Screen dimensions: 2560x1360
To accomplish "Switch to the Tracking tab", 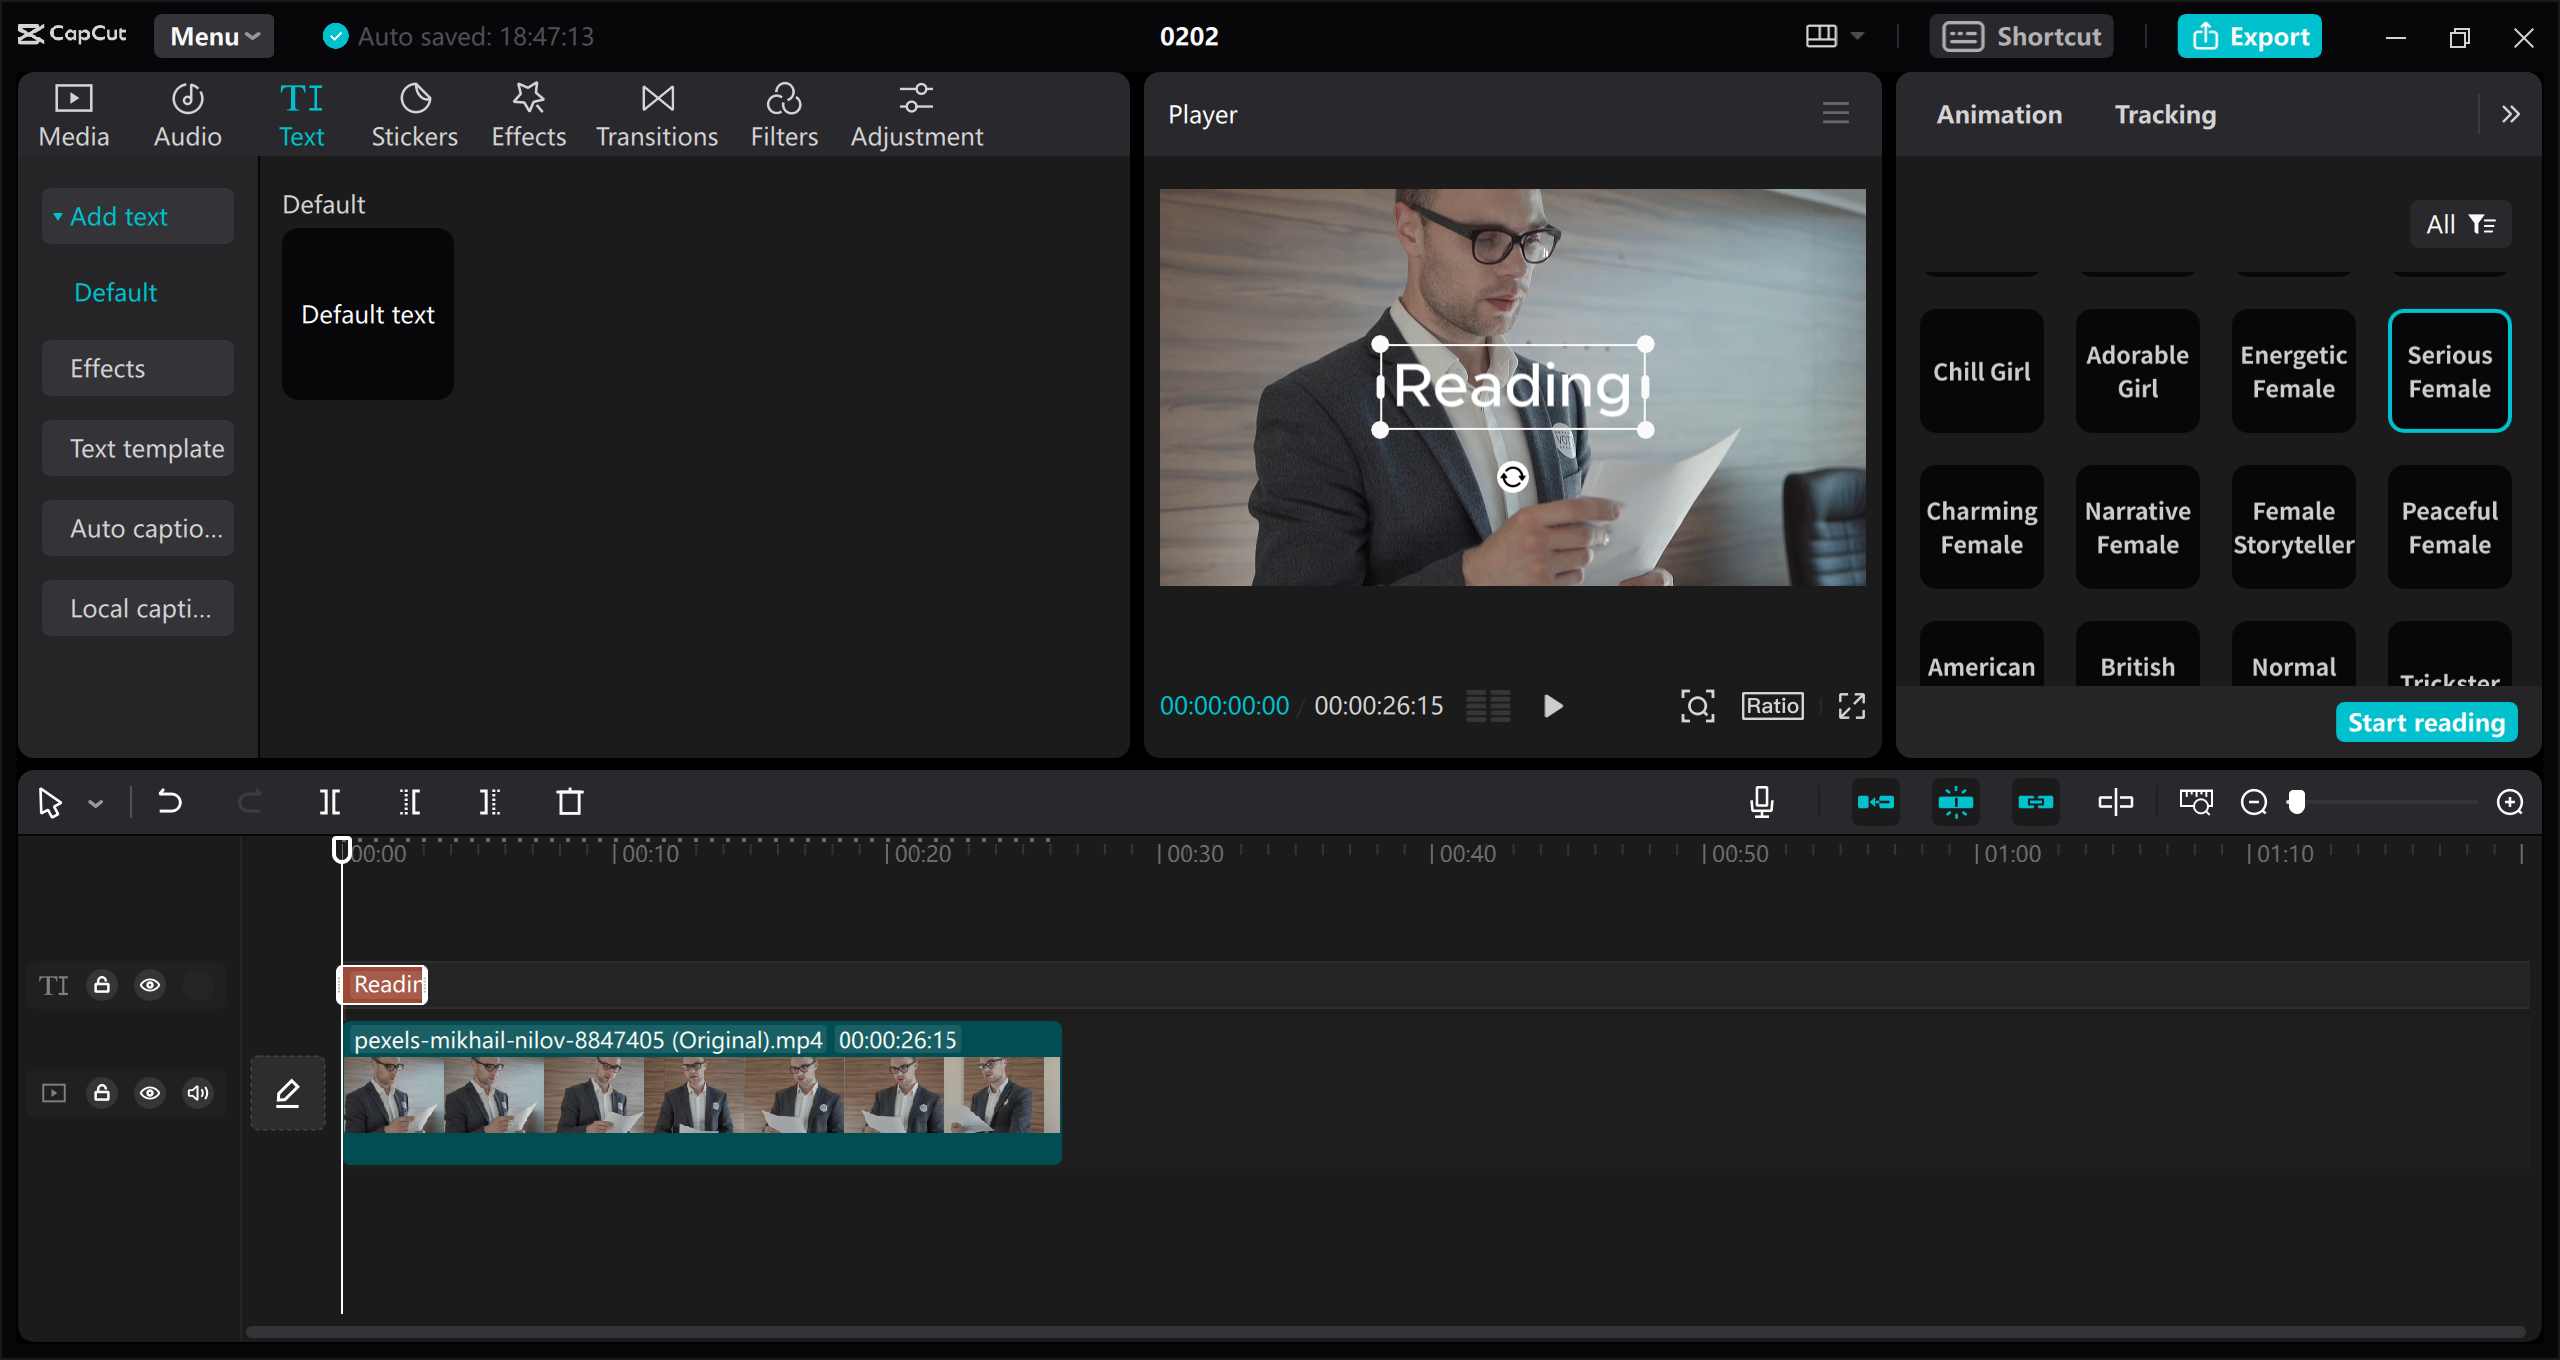I will [2166, 113].
